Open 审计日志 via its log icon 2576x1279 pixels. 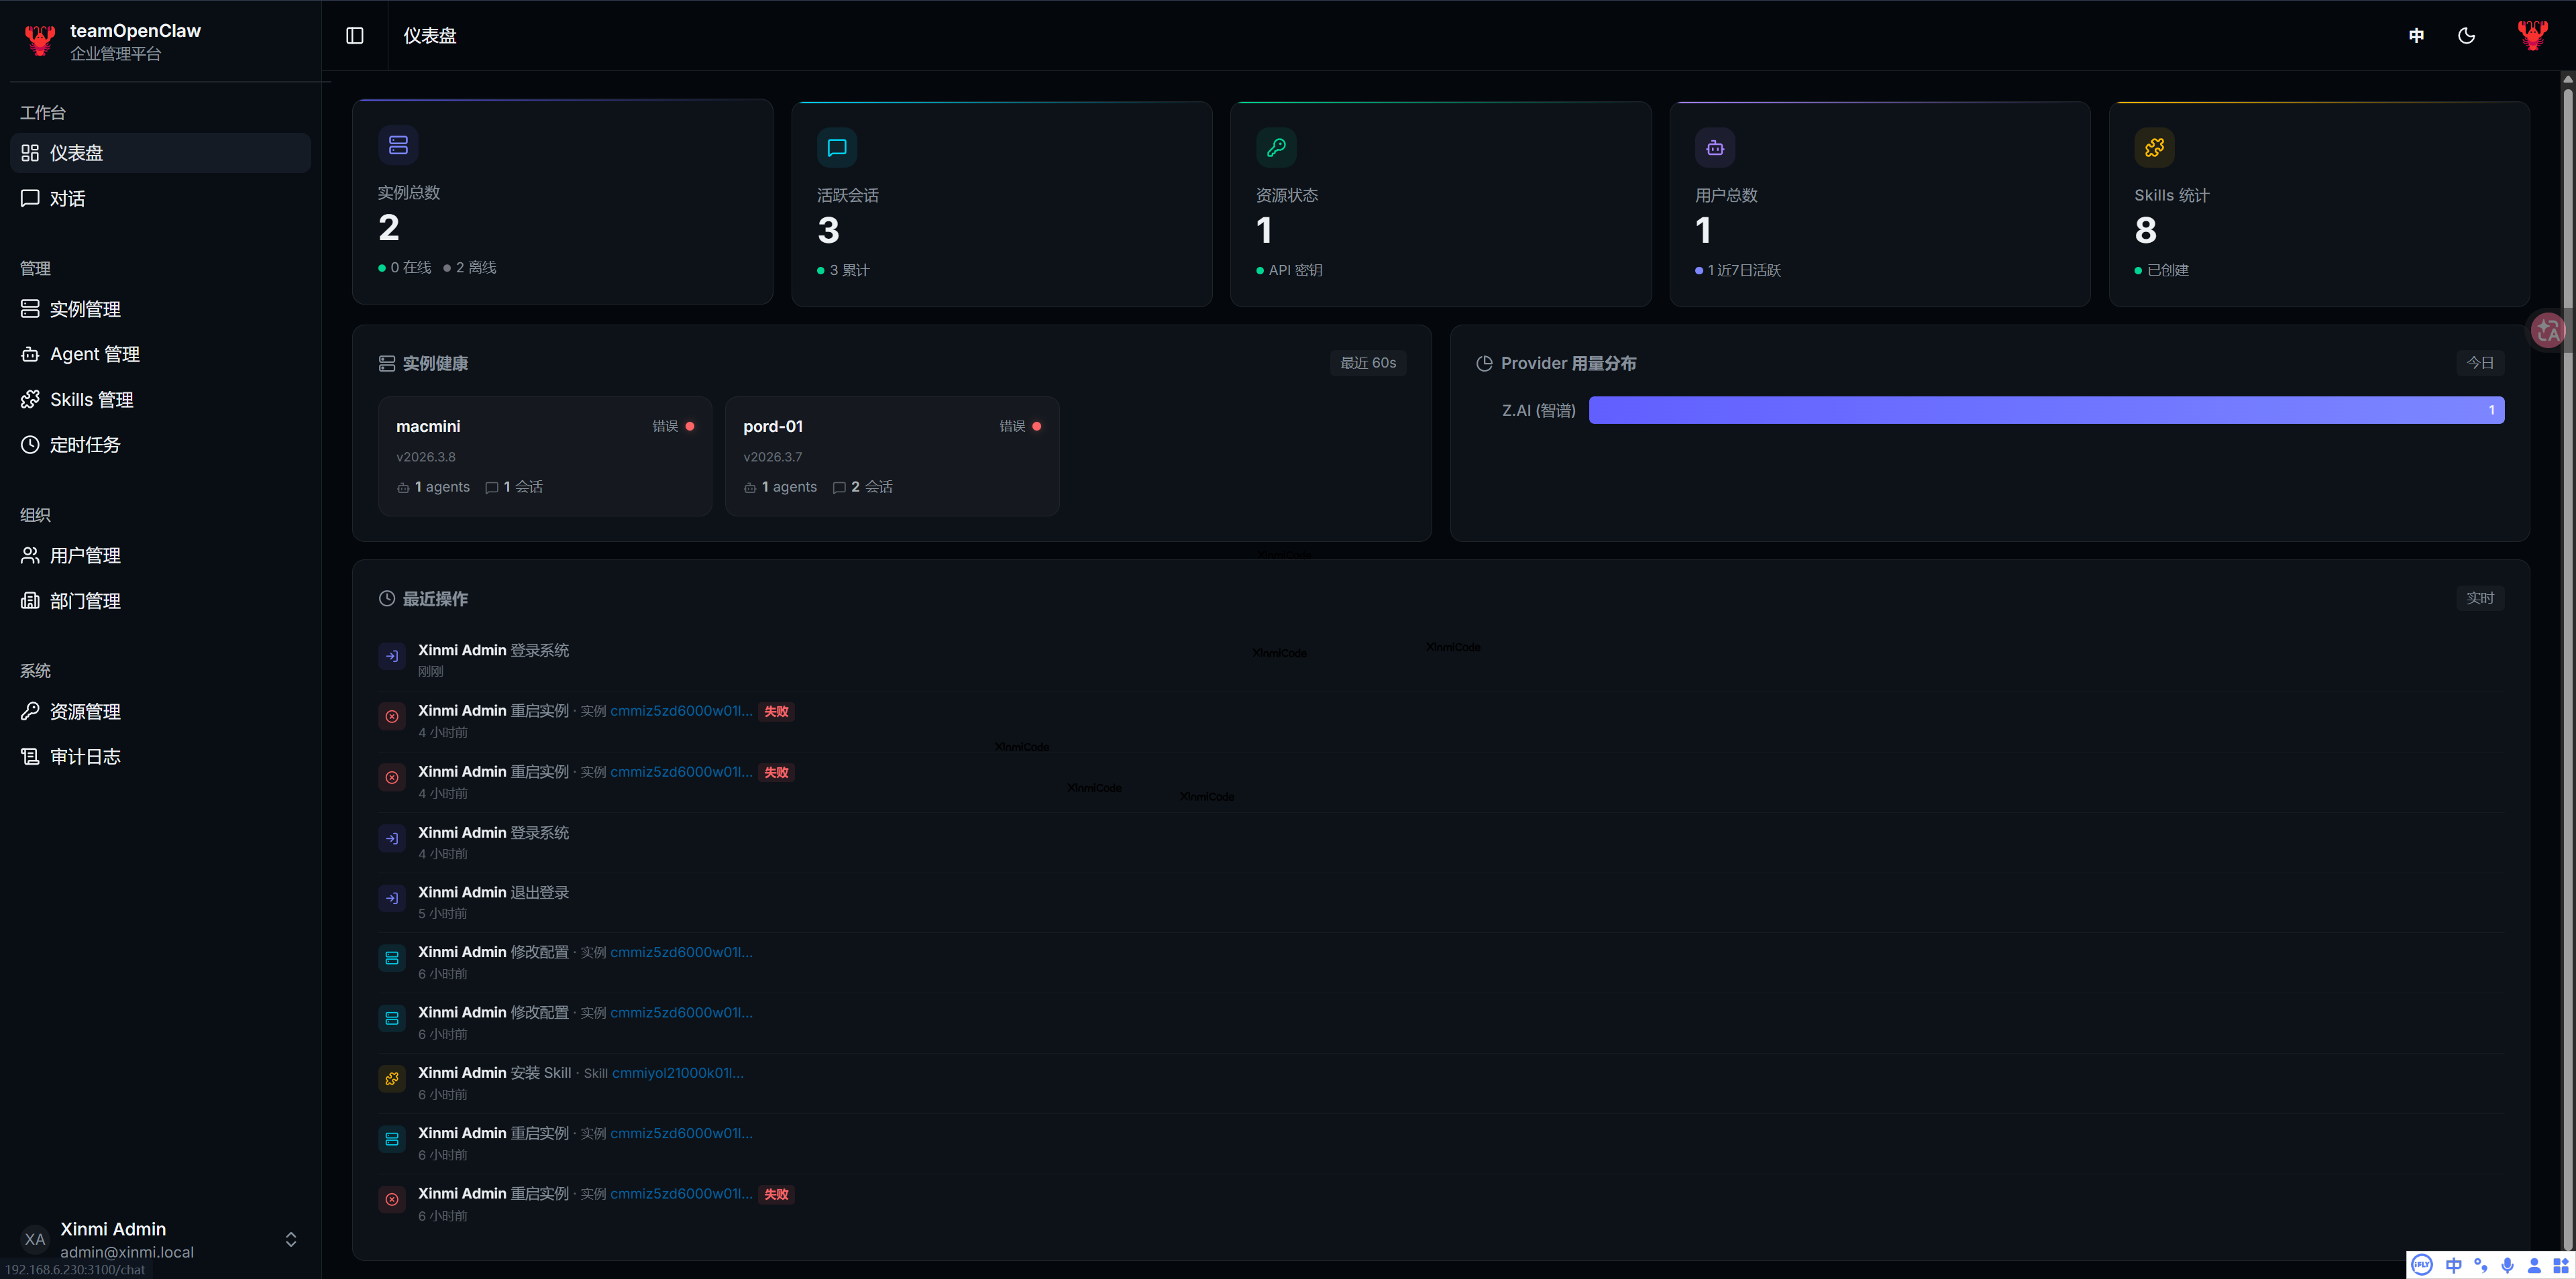click(x=30, y=757)
